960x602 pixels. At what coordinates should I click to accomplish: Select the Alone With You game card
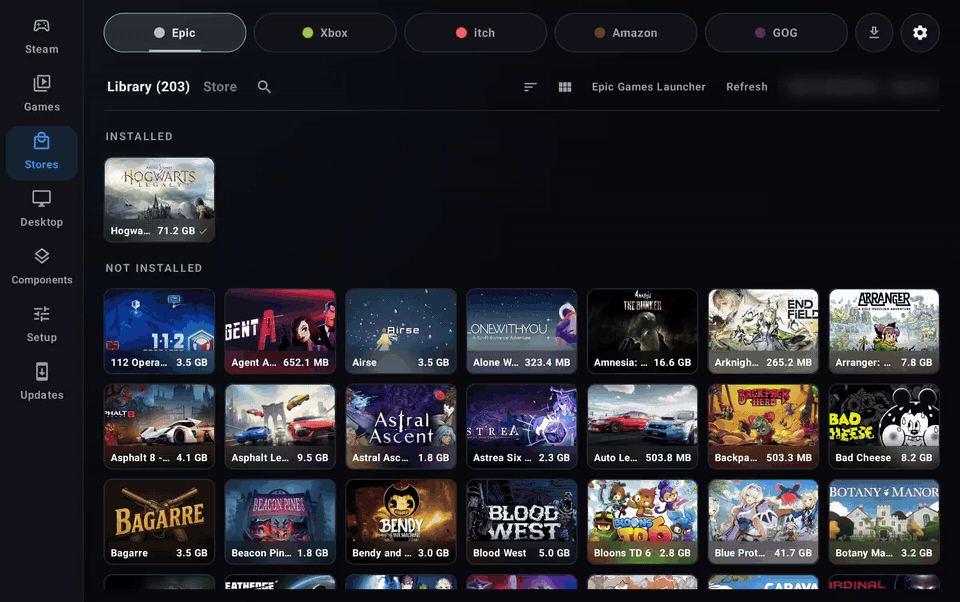(x=522, y=331)
